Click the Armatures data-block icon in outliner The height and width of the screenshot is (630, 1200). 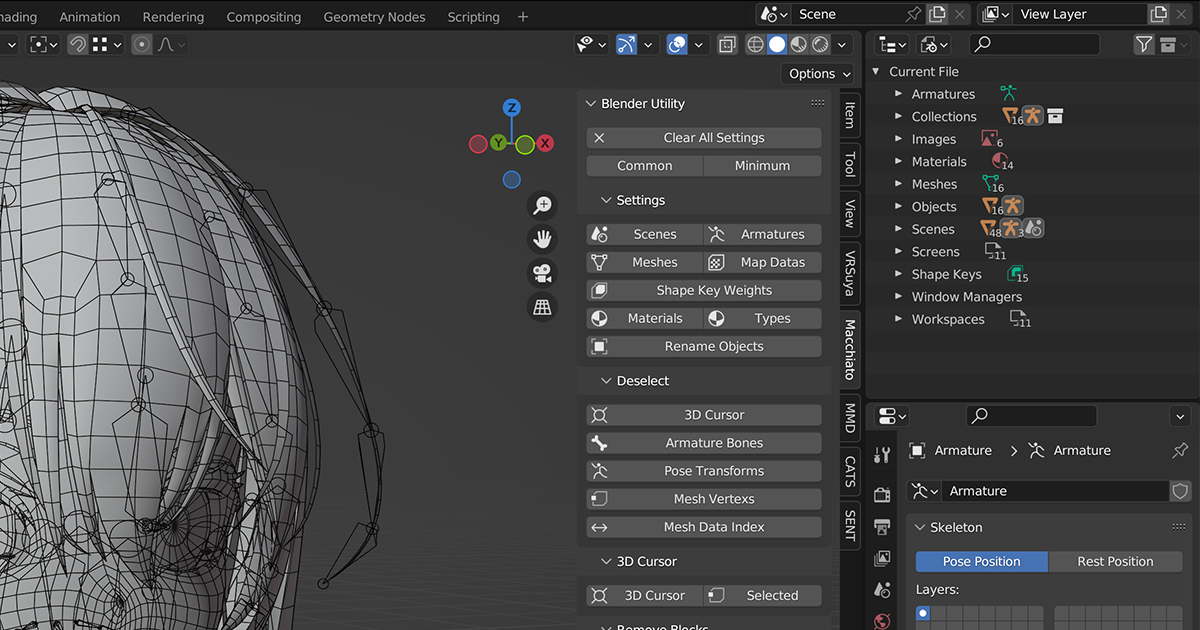pos(1008,93)
